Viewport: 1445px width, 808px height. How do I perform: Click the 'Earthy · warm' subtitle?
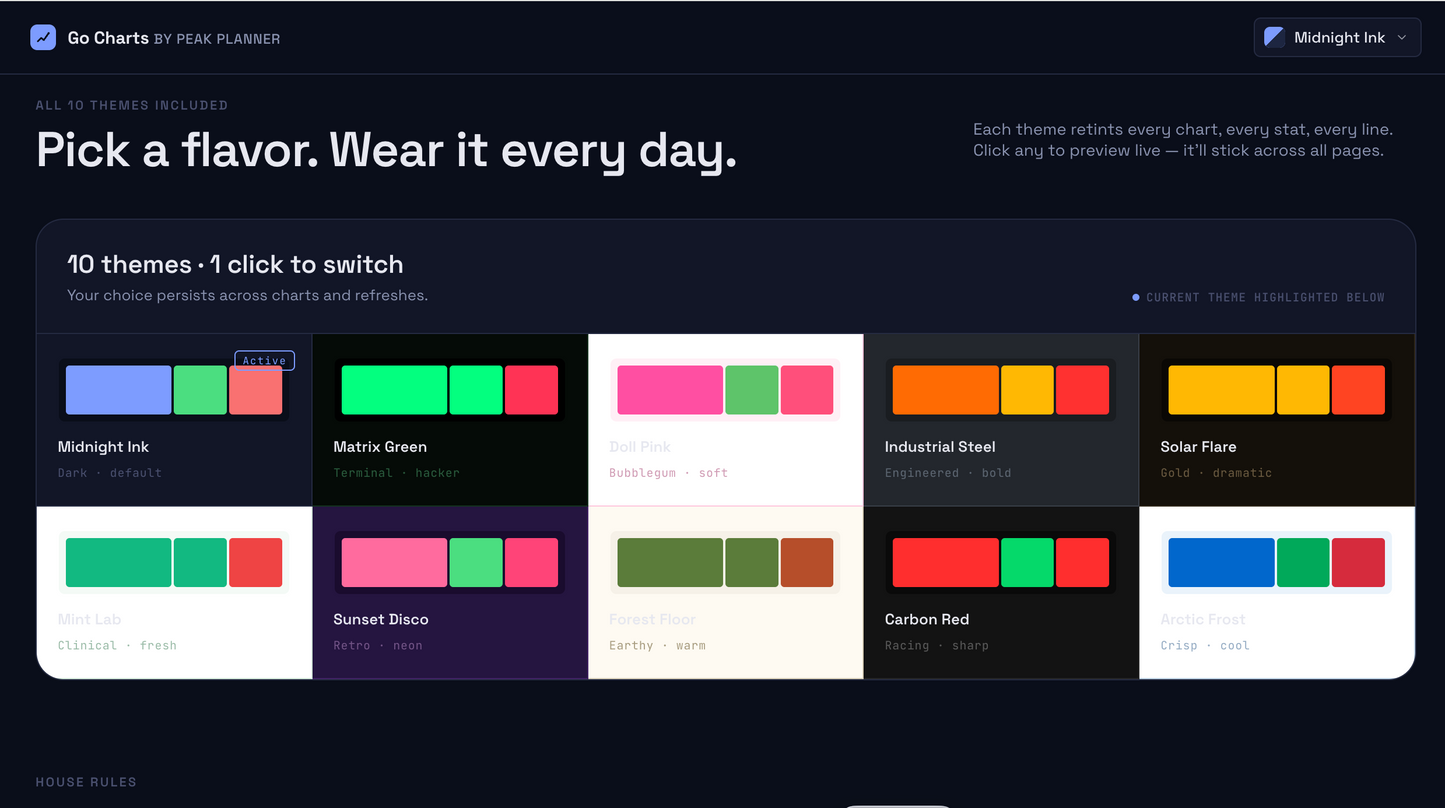click(657, 646)
